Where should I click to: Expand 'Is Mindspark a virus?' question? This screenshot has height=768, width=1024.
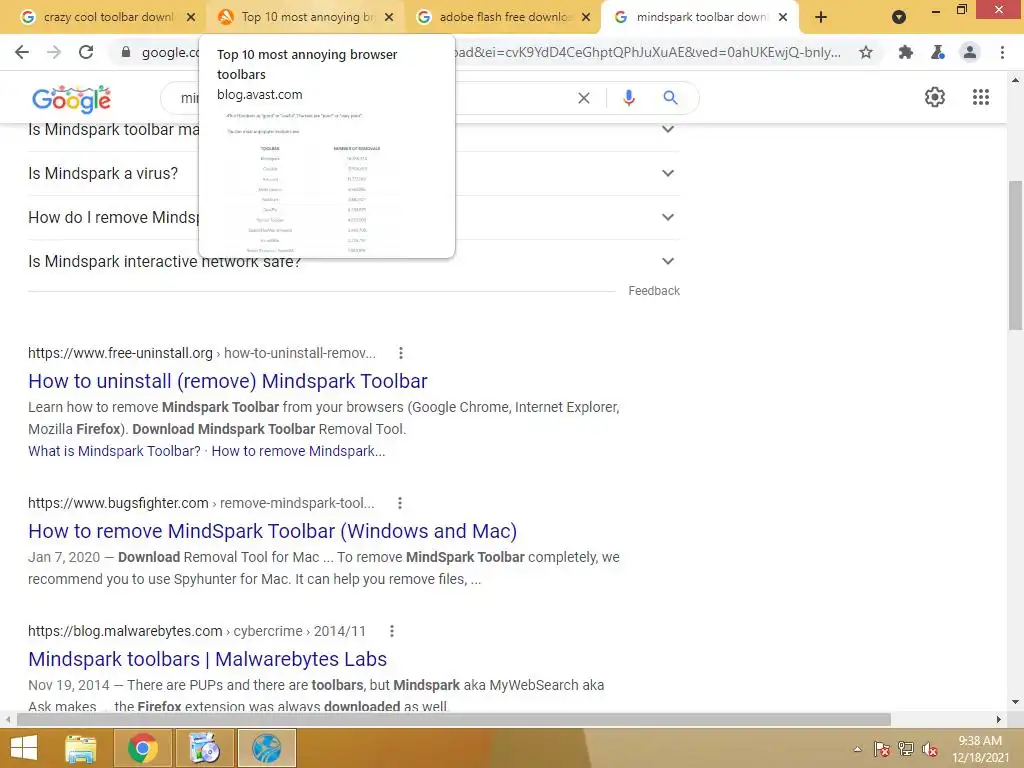point(667,173)
